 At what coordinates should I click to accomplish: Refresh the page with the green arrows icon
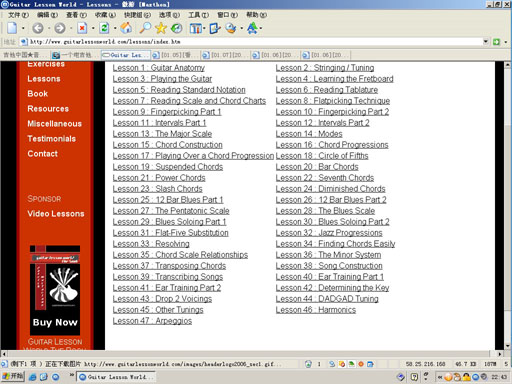click(104, 28)
